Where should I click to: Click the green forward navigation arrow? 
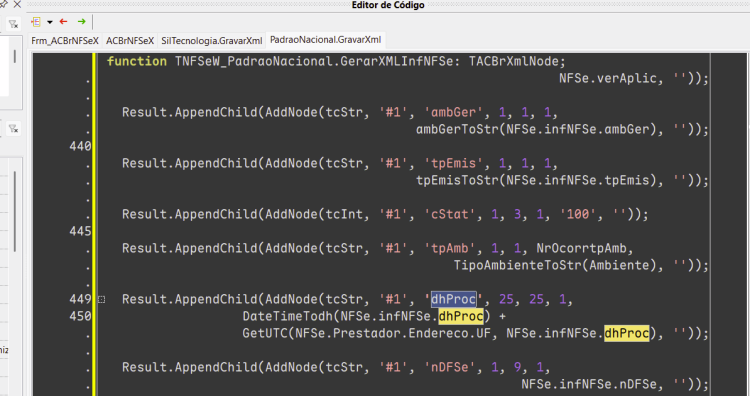pyautogui.click(x=81, y=22)
